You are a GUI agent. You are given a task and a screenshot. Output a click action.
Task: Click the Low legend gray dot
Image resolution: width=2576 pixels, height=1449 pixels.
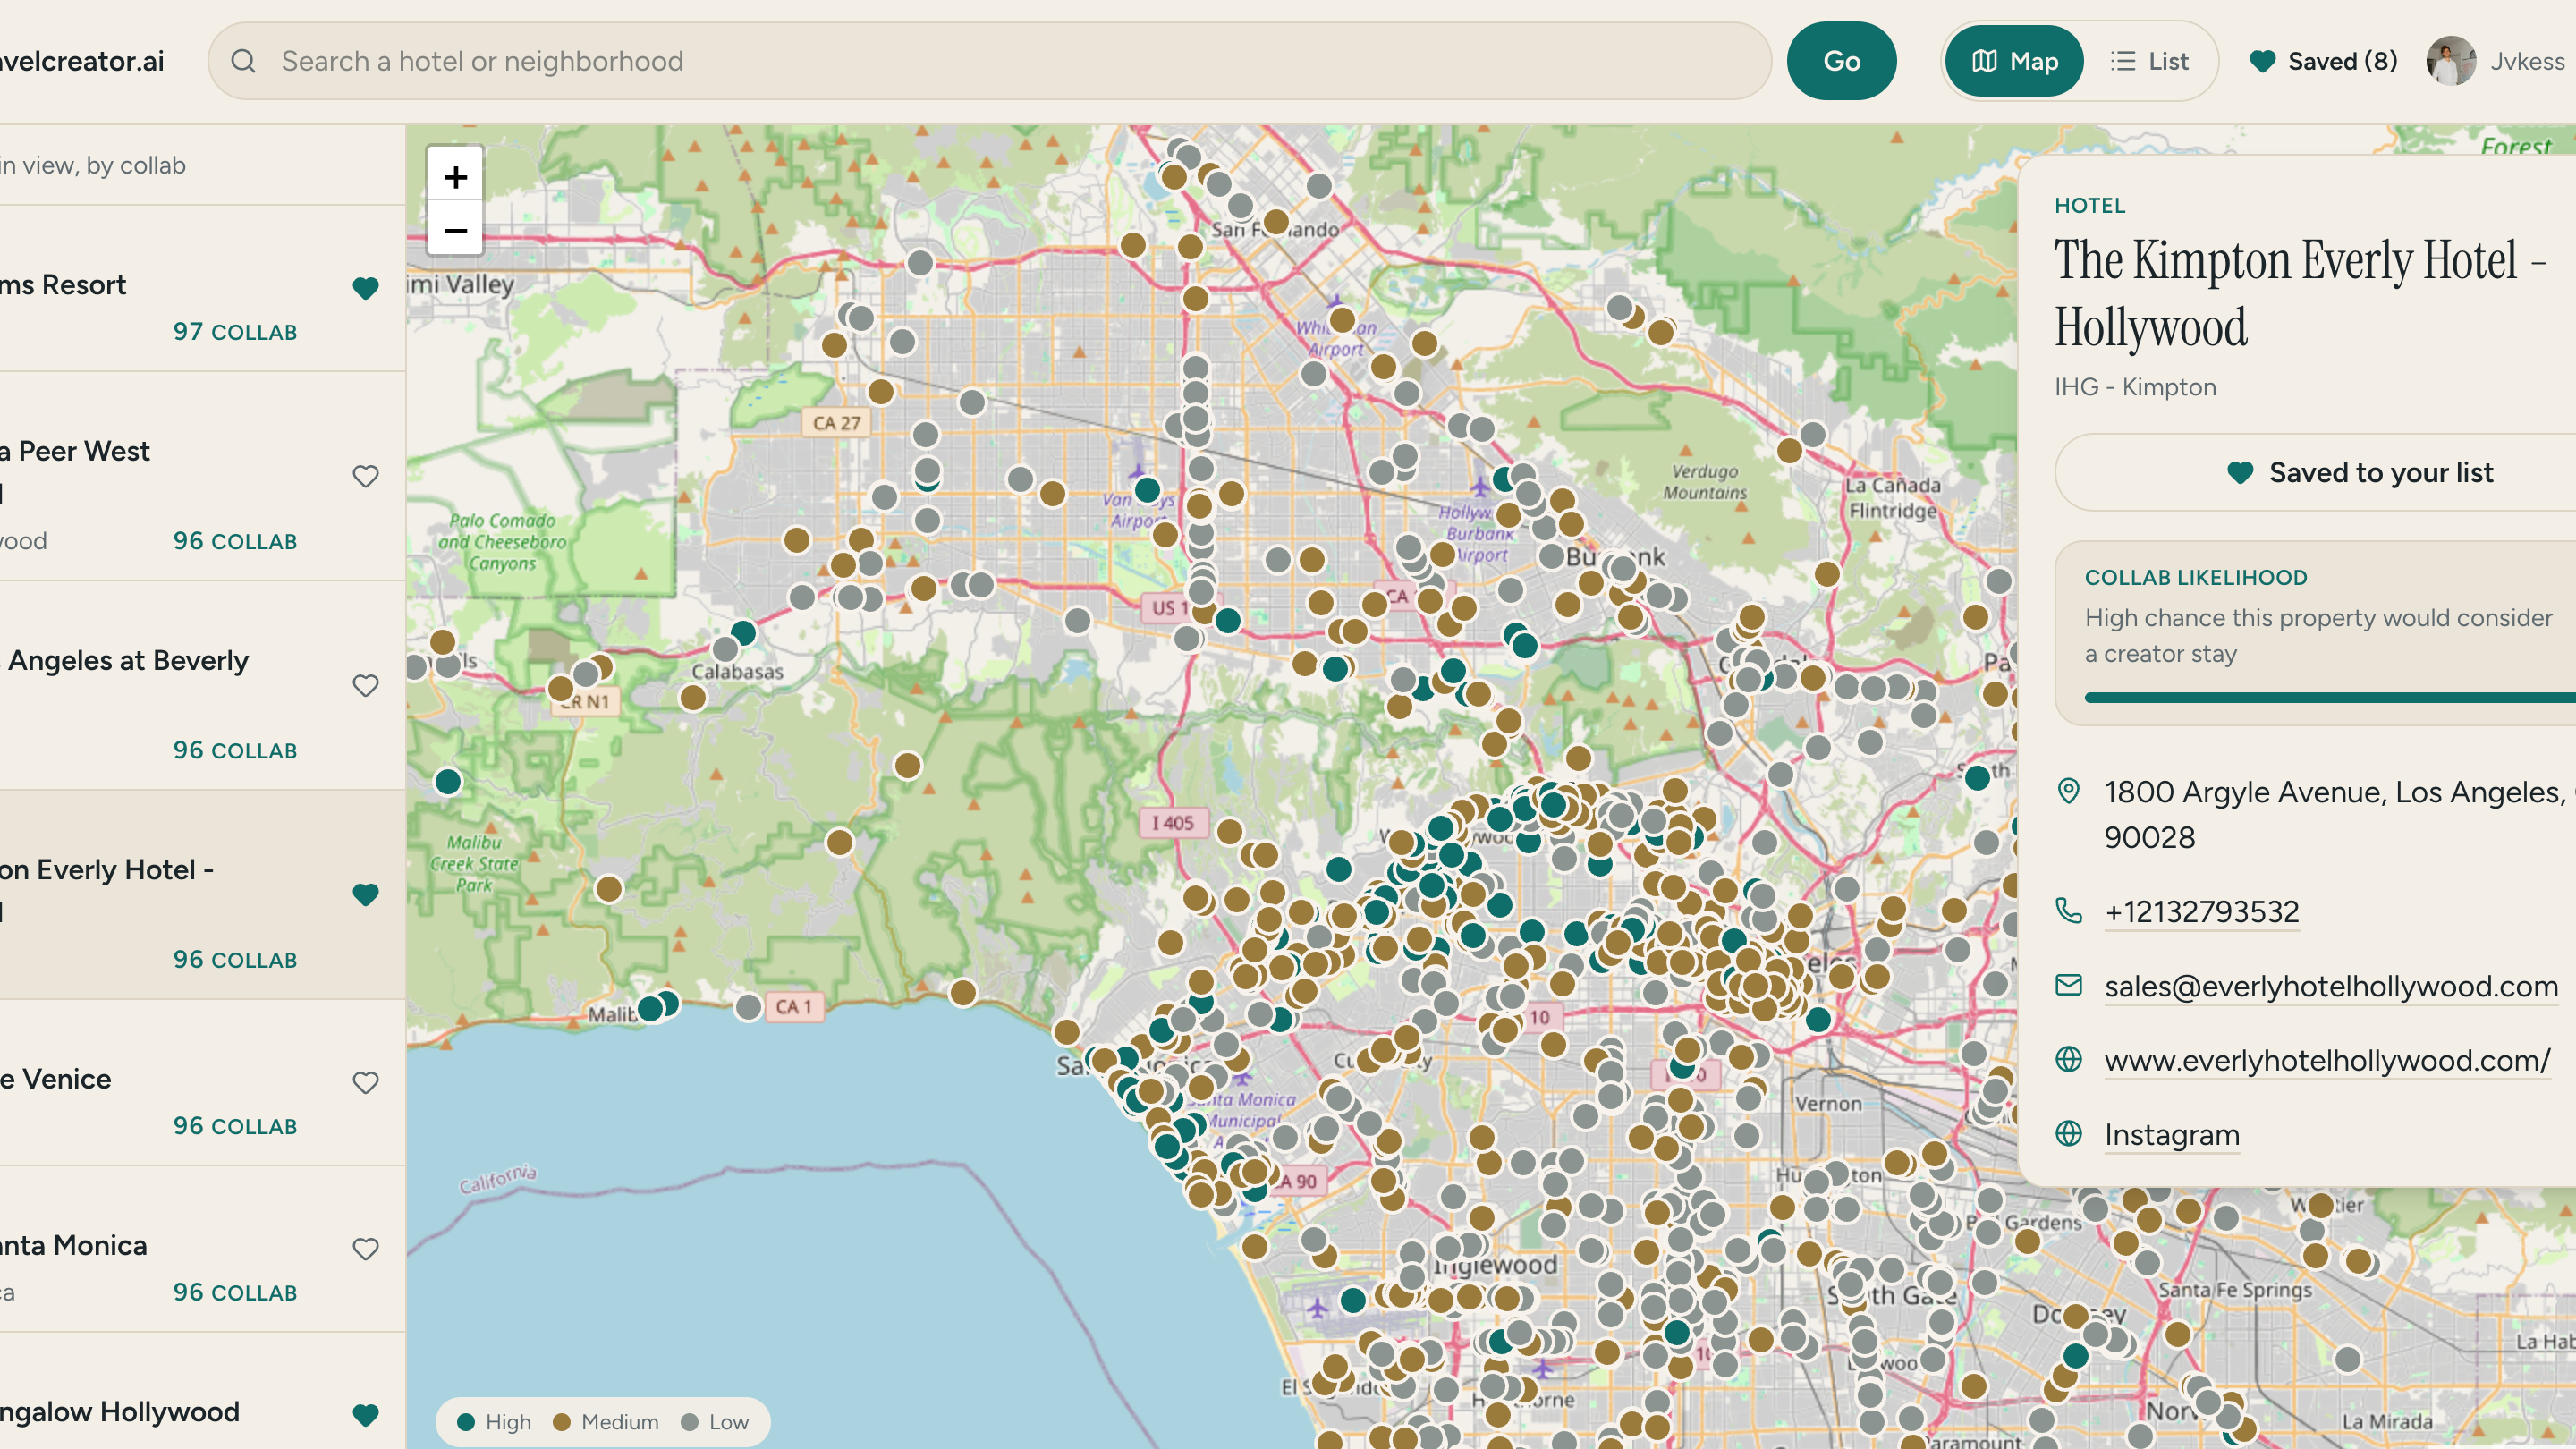pyautogui.click(x=689, y=1422)
